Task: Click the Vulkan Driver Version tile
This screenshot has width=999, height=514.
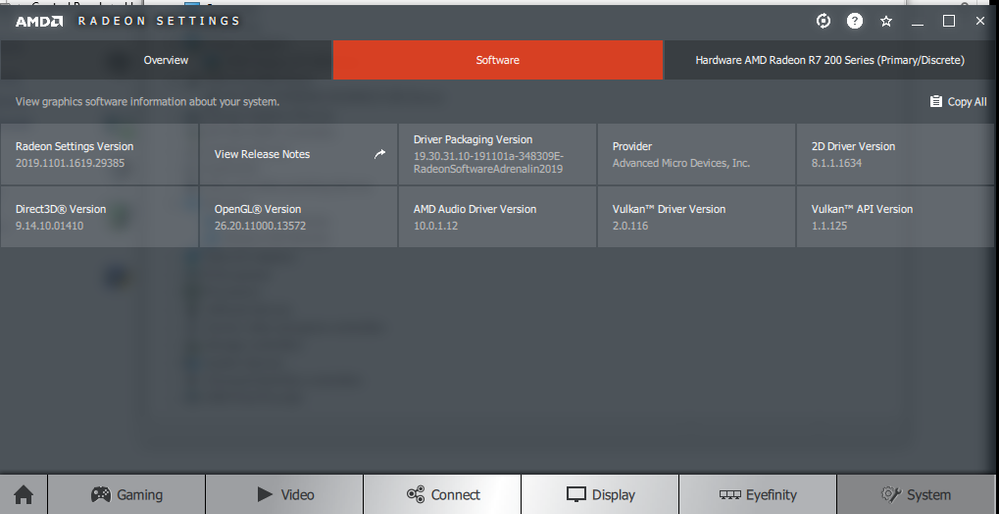Action: 696,217
